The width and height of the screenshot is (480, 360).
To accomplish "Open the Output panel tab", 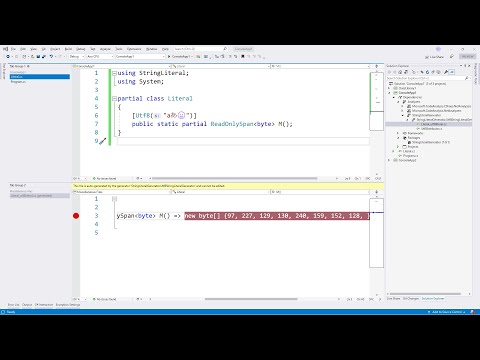I will (27, 305).
